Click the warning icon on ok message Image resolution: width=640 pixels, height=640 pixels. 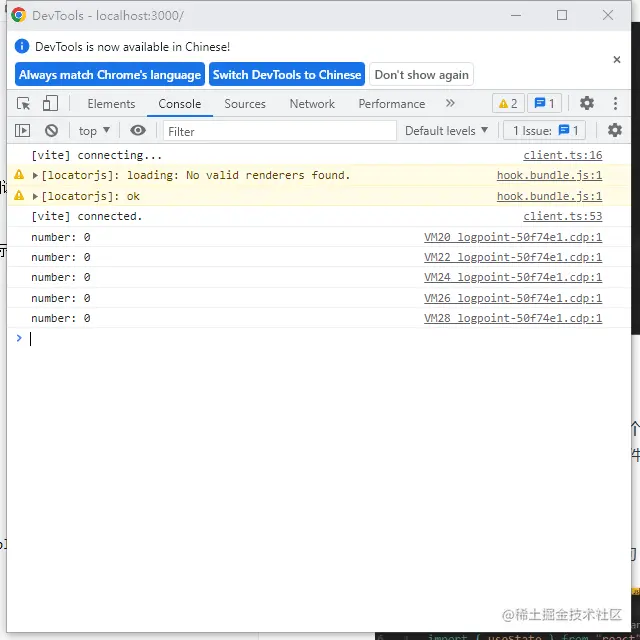19,196
